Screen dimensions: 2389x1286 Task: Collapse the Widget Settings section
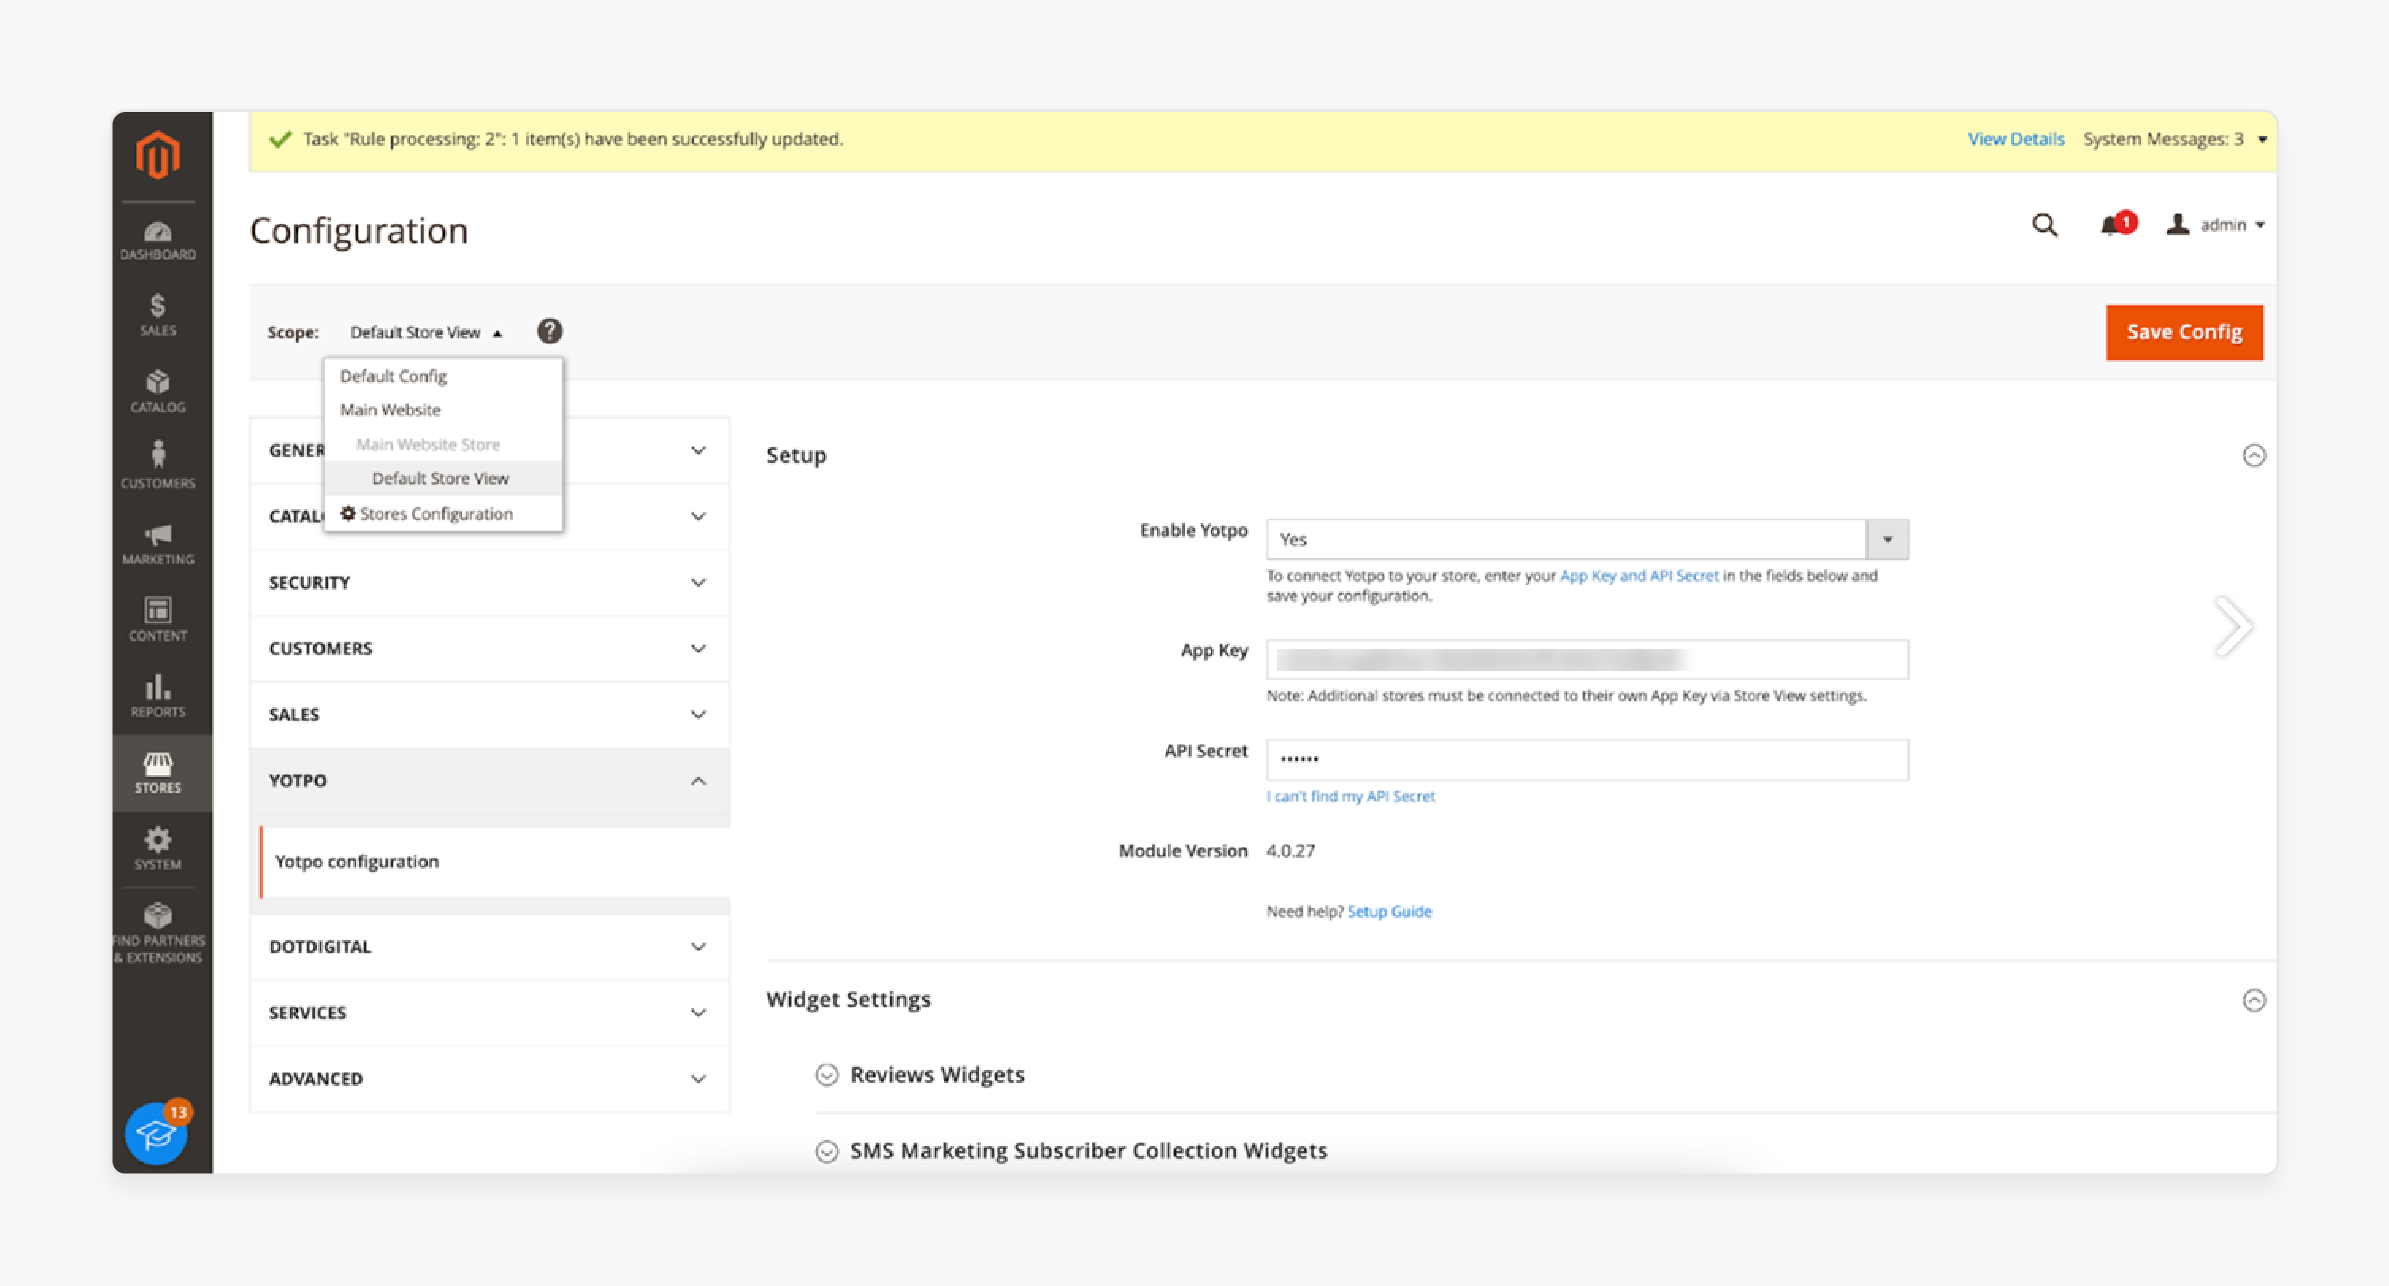tap(2254, 1000)
